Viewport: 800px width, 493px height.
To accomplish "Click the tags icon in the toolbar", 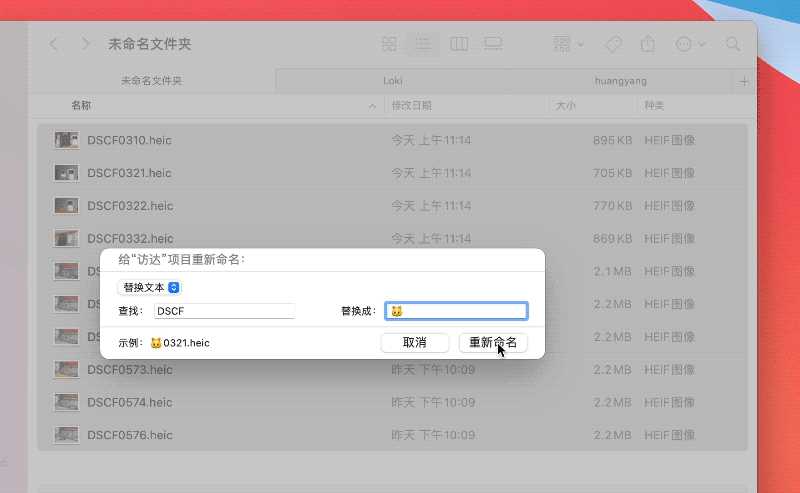I will tap(613, 44).
